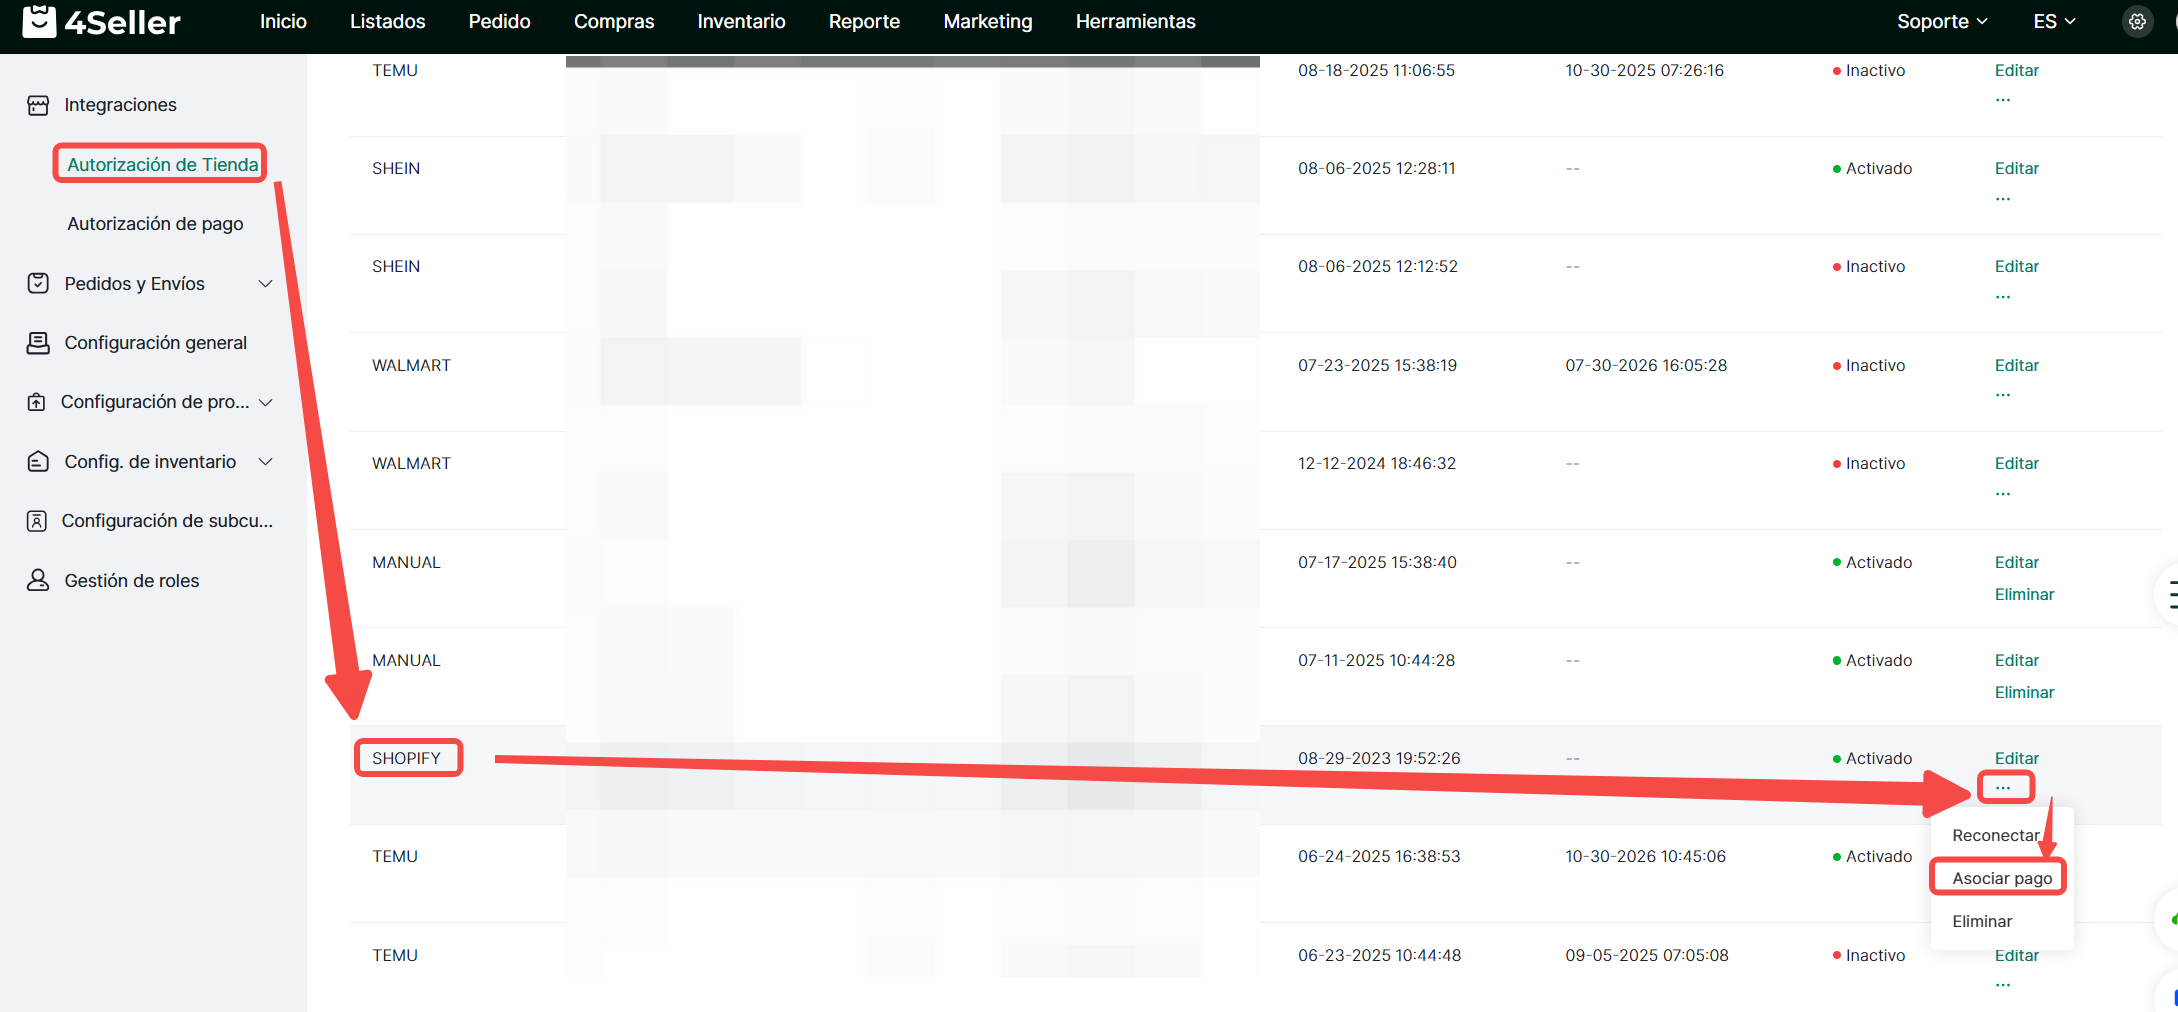2178x1012 pixels.
Task: Click the Gestión de roles person icon
Action: click(38, 581)
